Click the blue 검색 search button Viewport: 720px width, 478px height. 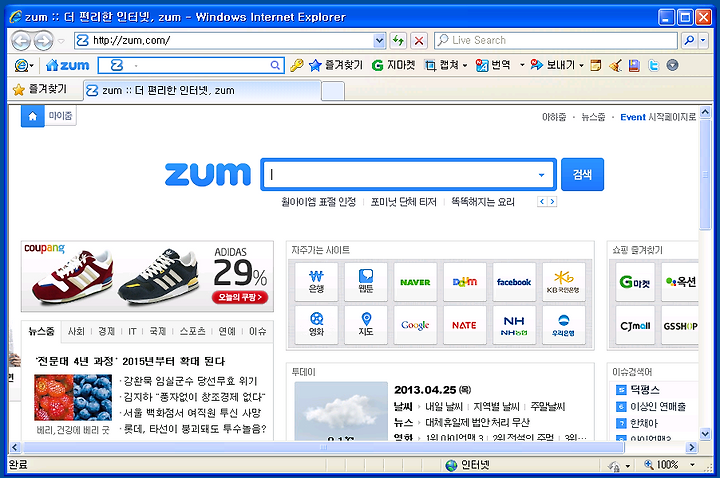pos(582,174)
